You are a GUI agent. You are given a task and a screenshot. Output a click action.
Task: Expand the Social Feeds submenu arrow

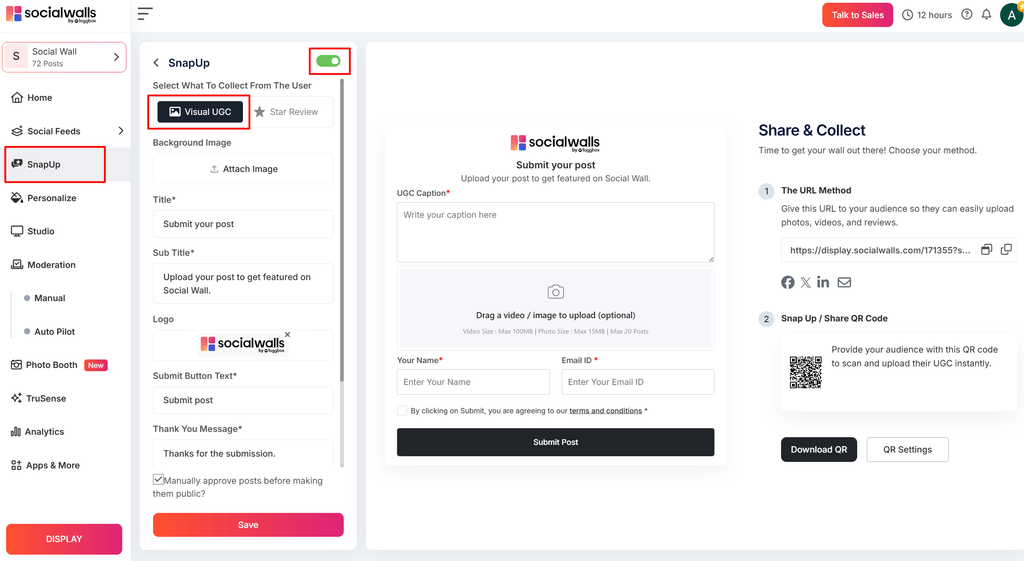pyautogui.click(x=121, y=131)
